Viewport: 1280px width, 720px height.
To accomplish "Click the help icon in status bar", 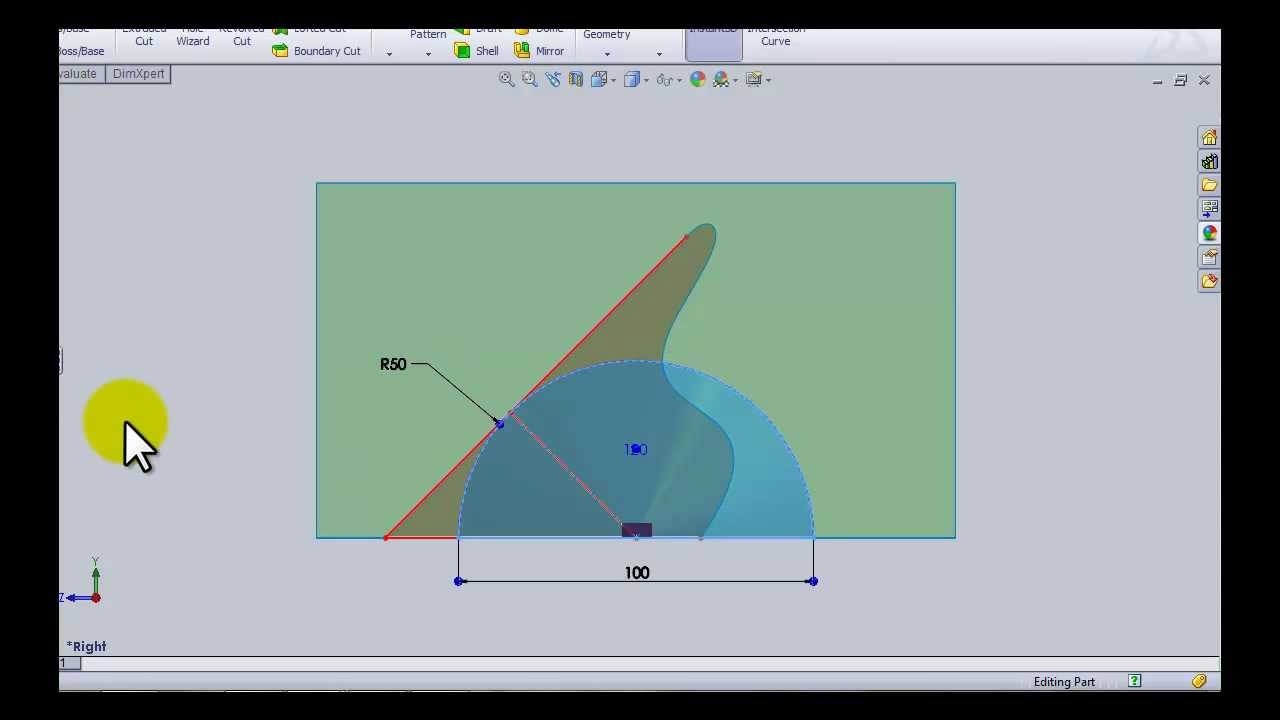I will tap(1134, 681).
